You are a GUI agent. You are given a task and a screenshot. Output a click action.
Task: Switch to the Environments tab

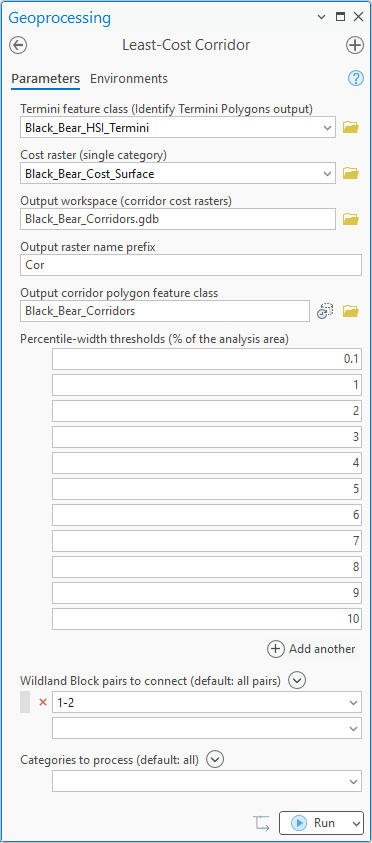pyautogui.click(x=129, y=78)
